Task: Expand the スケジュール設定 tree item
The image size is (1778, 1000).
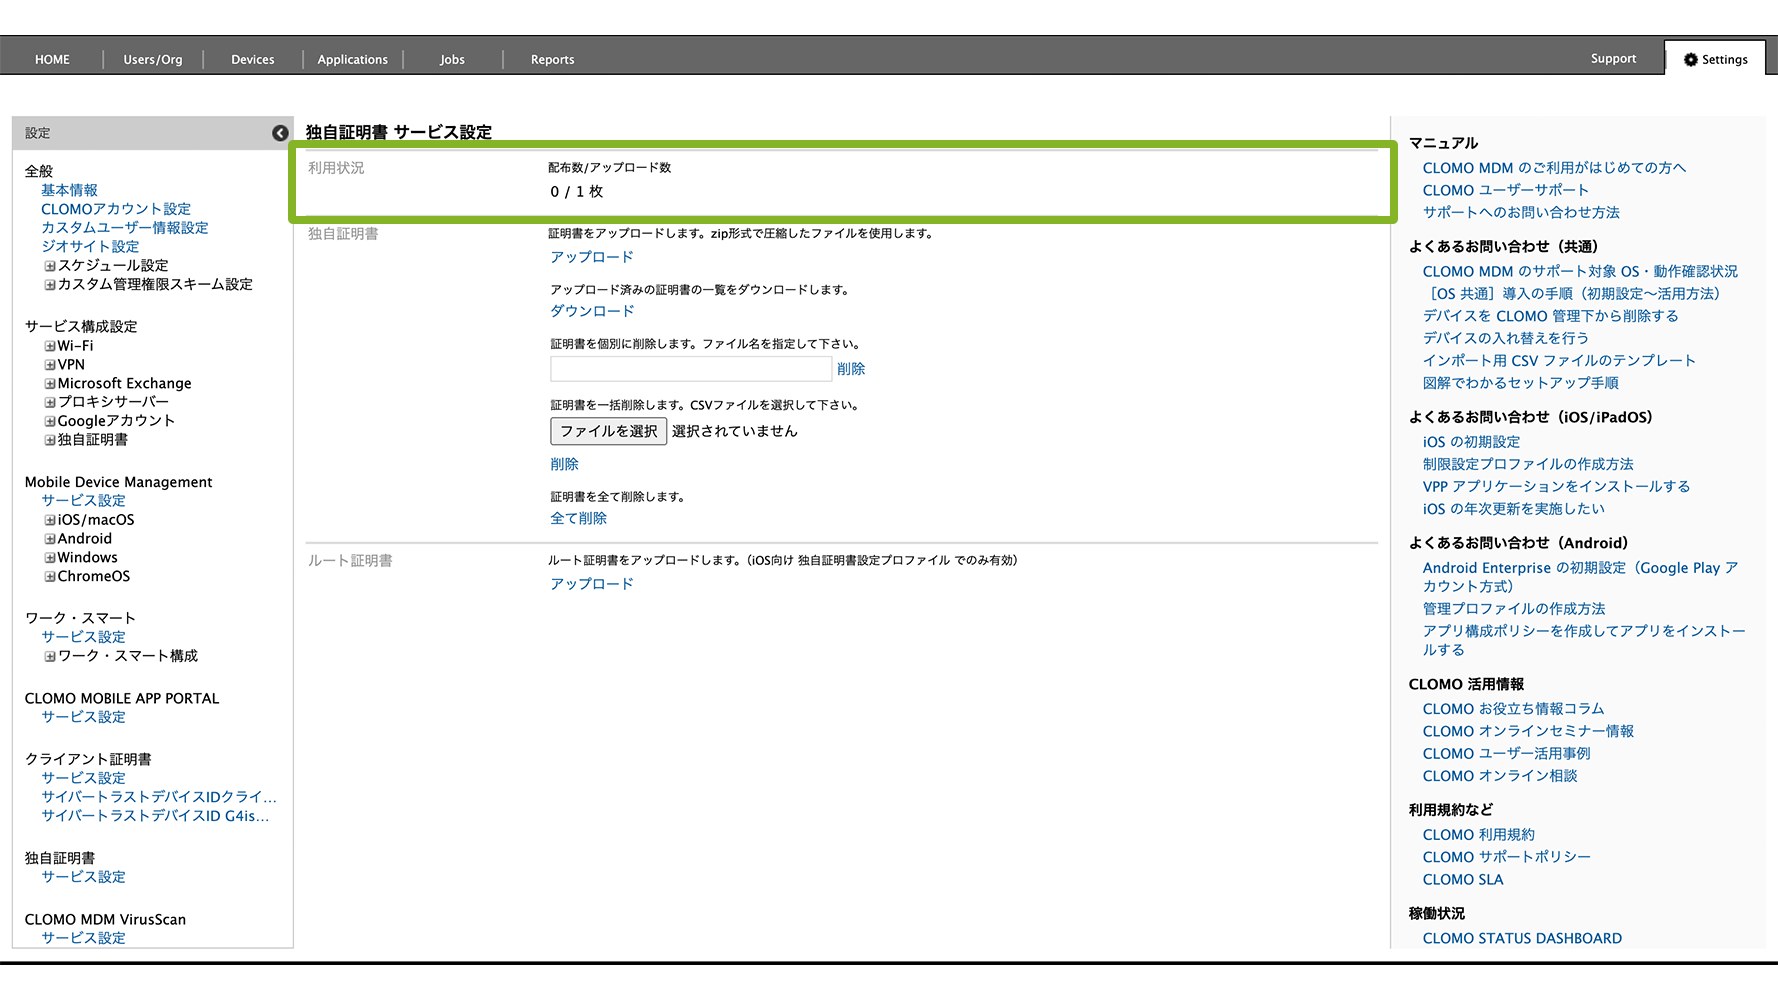Action: (x=50, y=266)
